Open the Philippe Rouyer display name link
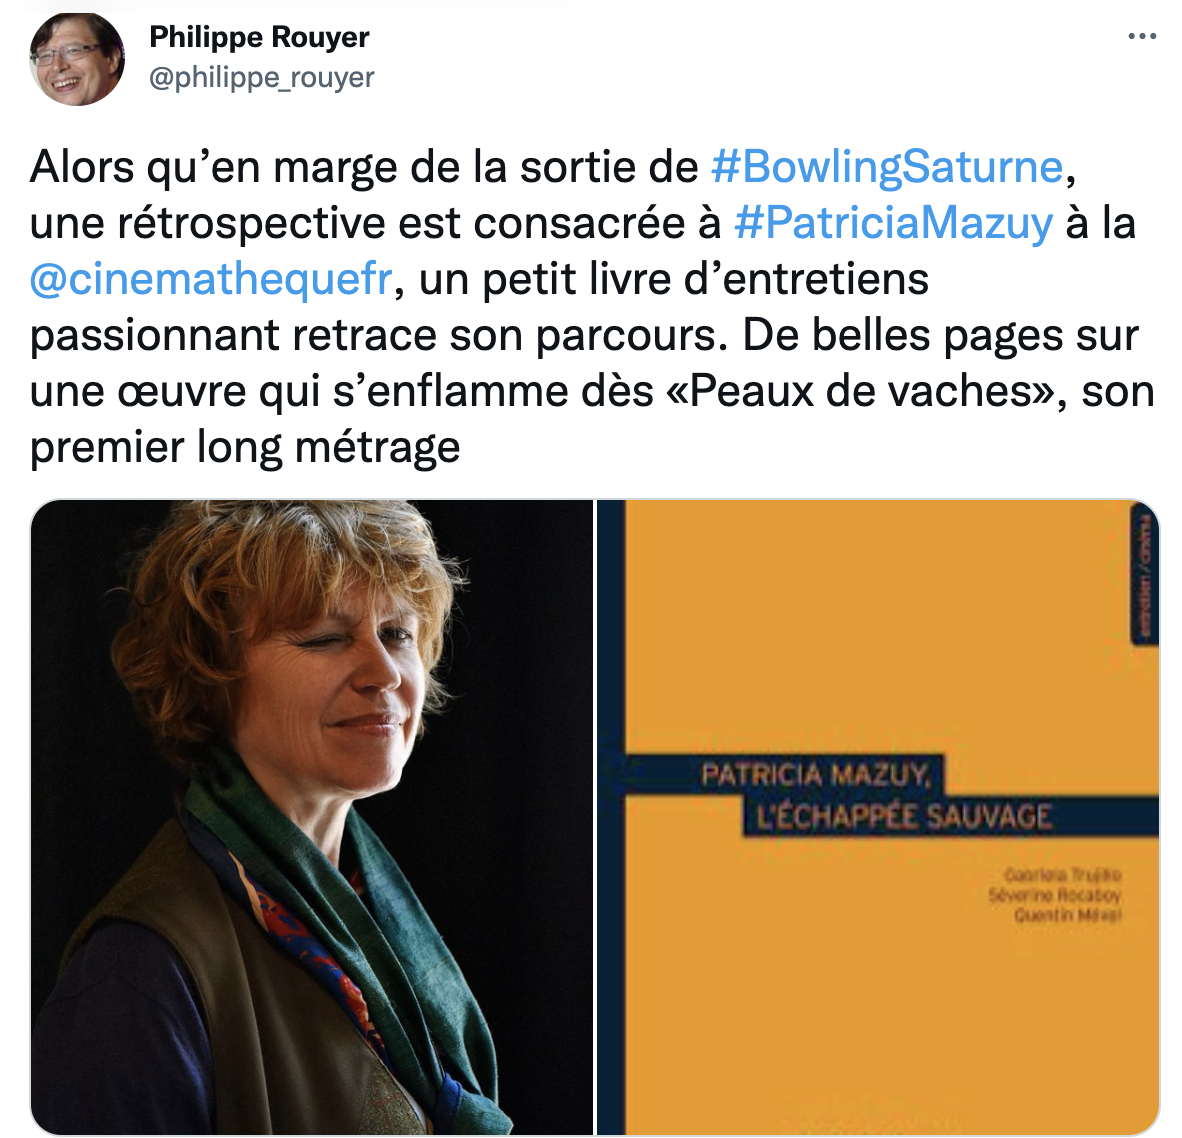The image size is (1182, 1138). pyautogui.click(x=259, y=36)
